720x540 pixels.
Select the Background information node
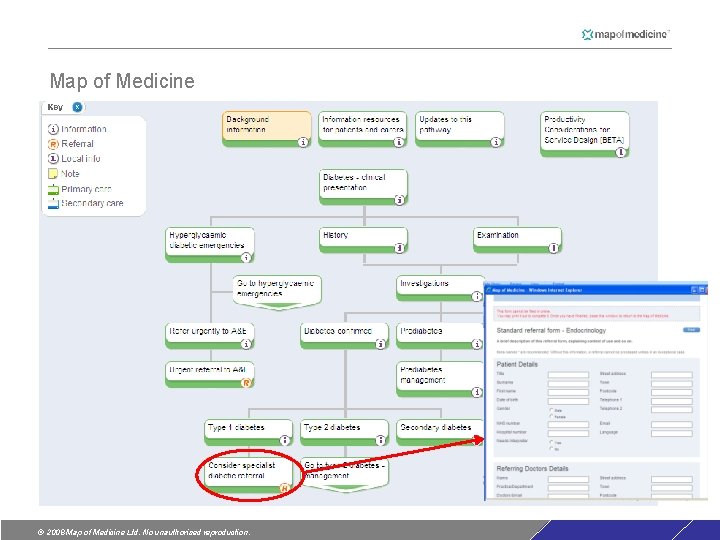[266, 129]
